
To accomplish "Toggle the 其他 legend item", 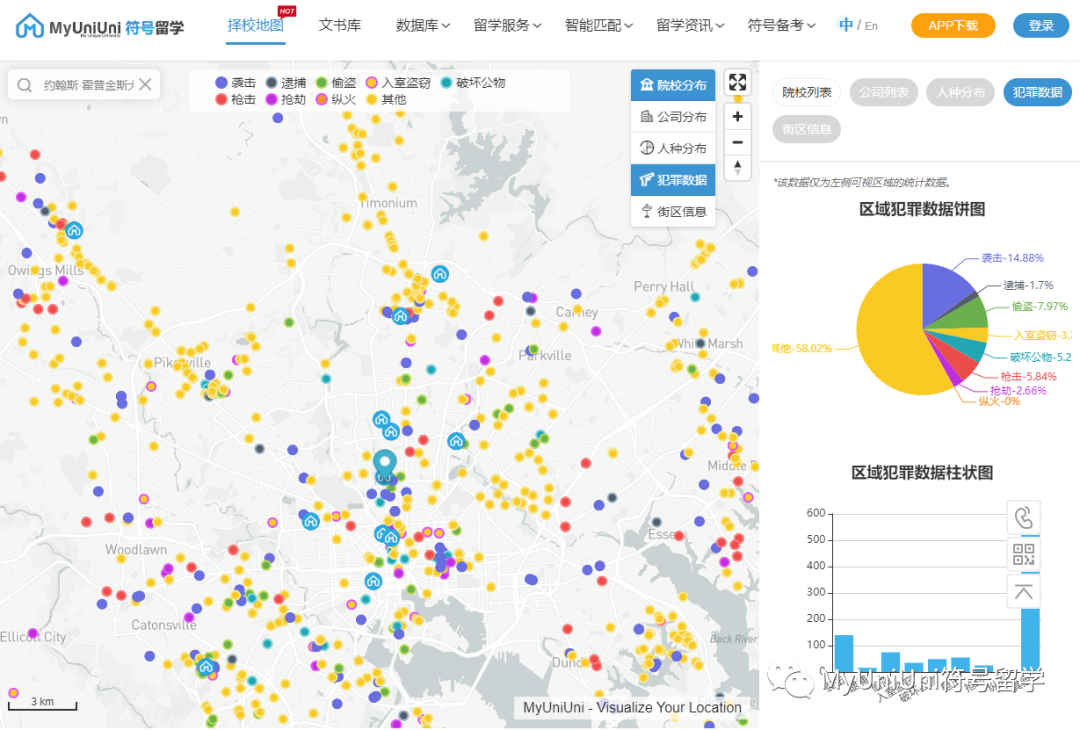I will tap(386, 100).
